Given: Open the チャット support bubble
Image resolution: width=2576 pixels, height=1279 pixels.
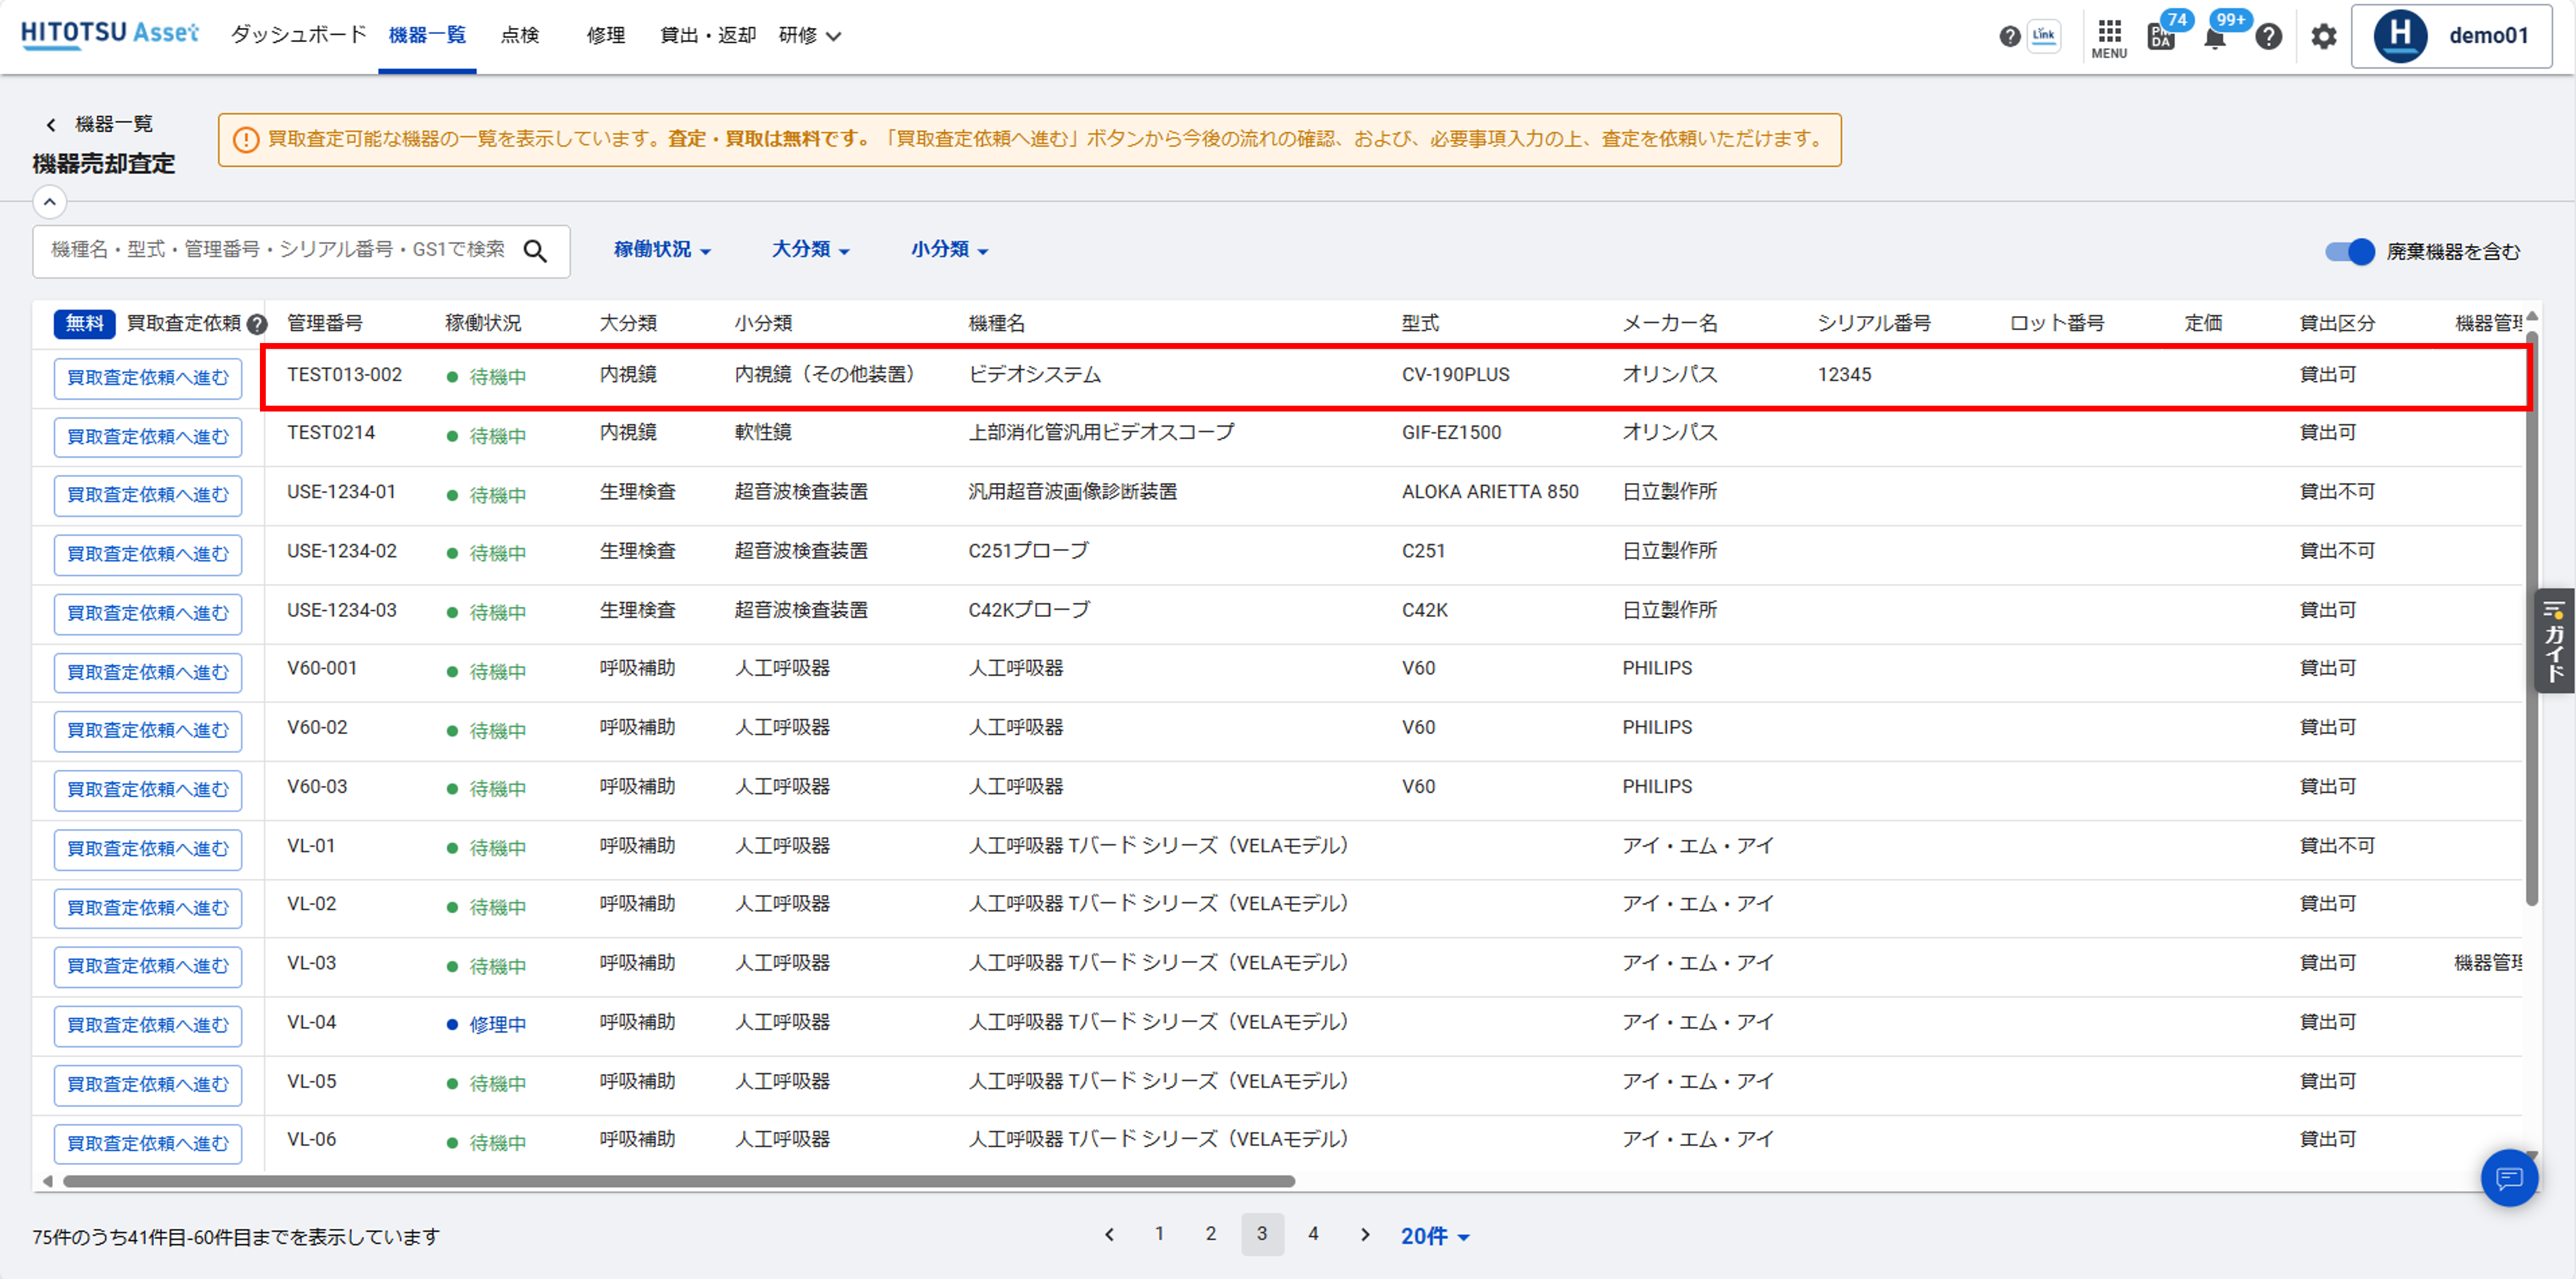Looking at the screenshot, I should point(2509,1178).
